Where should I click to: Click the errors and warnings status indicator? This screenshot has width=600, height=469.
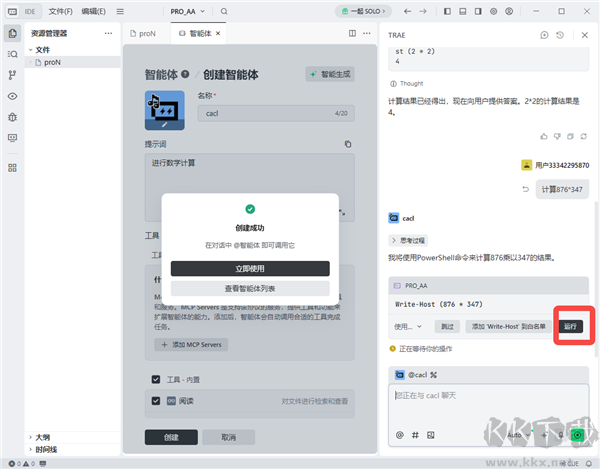[22, 463]
